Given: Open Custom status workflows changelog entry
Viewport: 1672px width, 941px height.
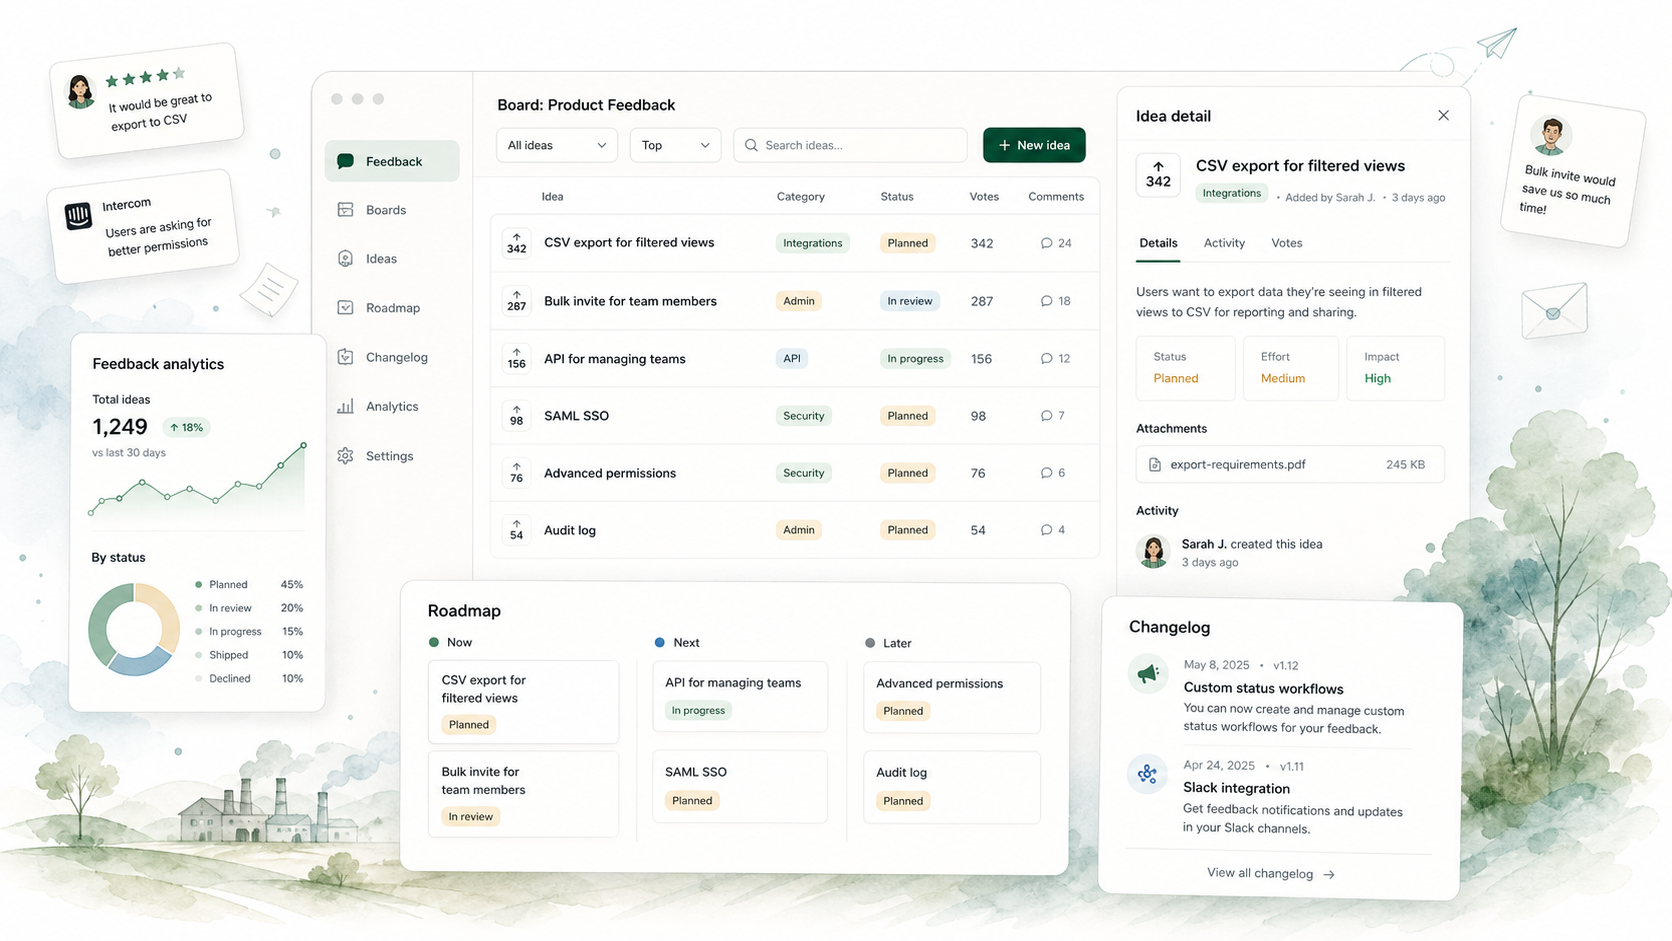Looking at the screenshot, I should (1263, 688).
